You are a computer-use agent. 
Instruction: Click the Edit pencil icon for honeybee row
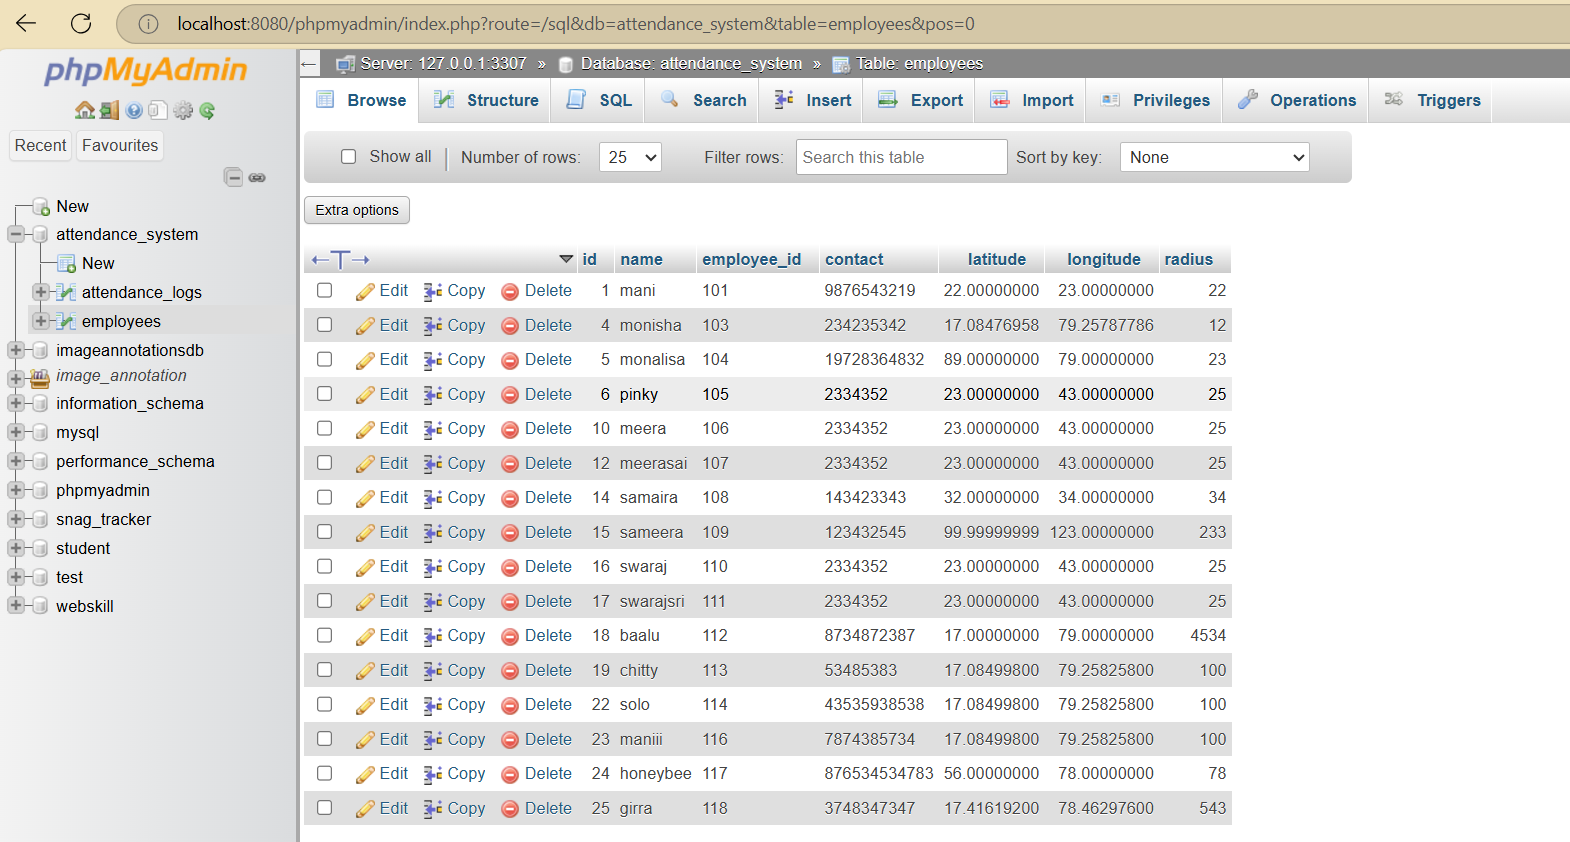coord(365,774)
